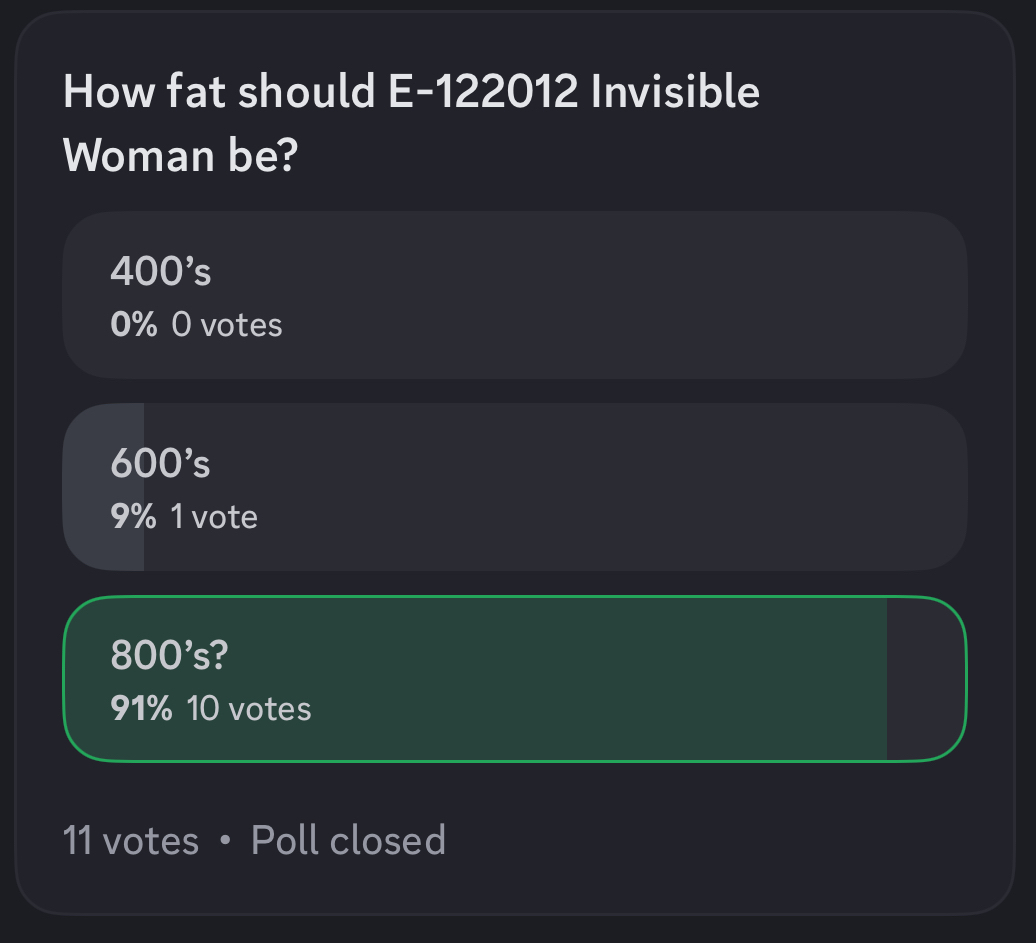Click the empty right side of 600's option
1036x943 pixels.
700,487
